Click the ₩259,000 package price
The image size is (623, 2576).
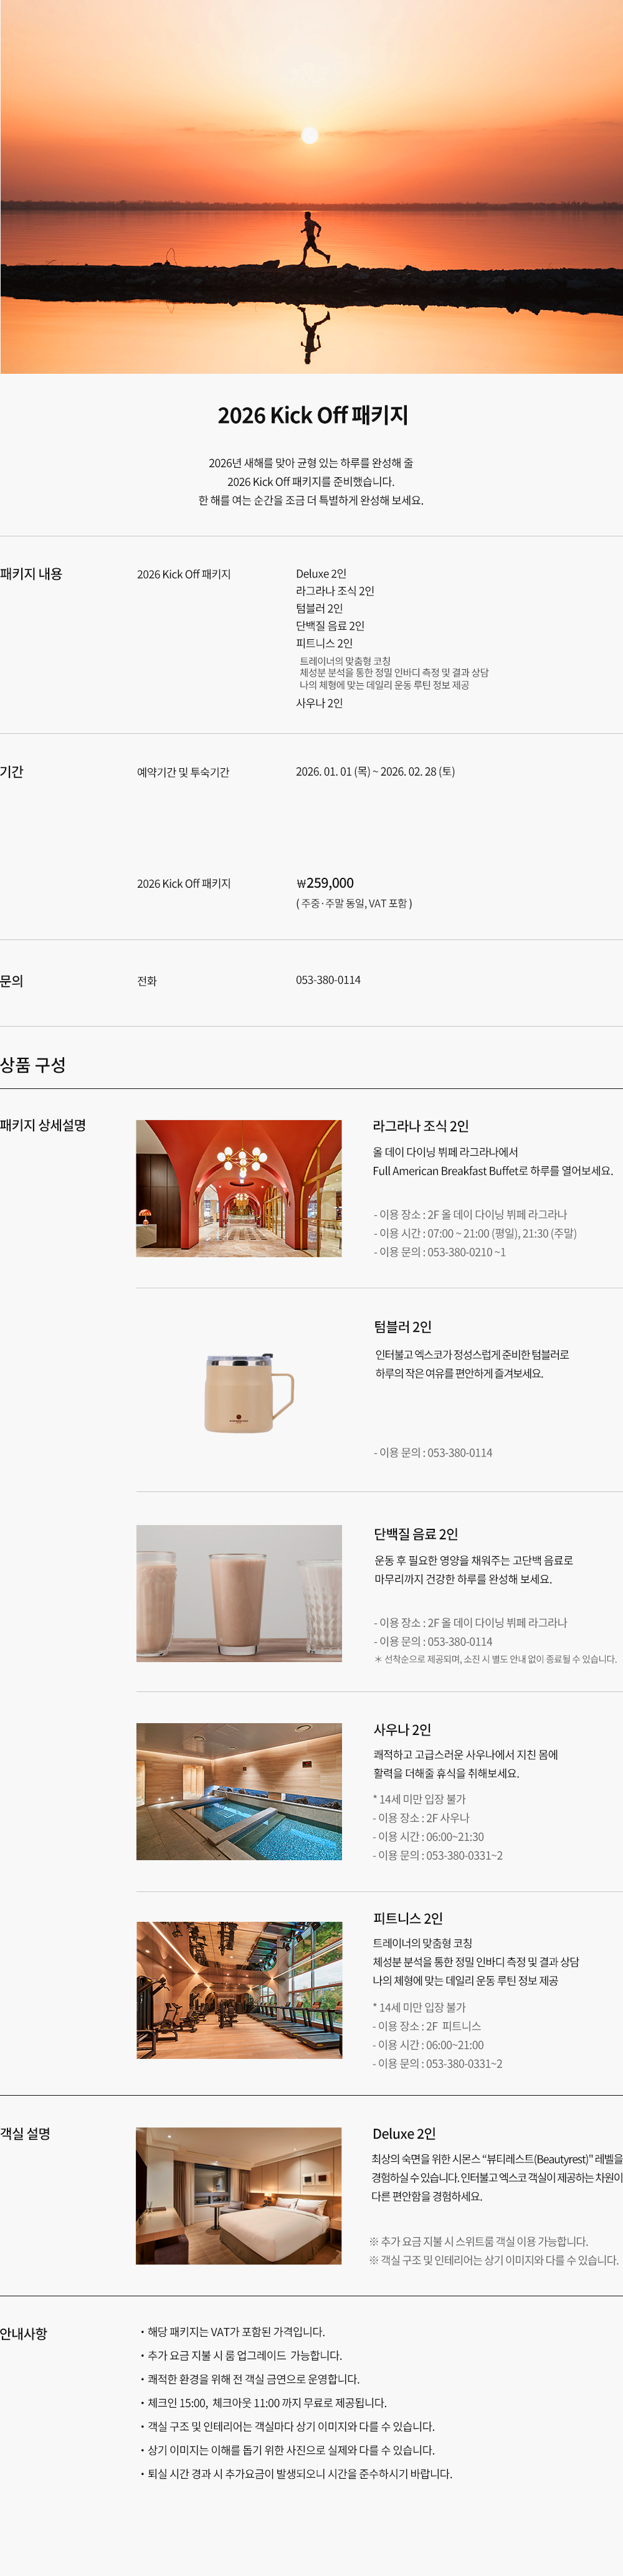[325, 883]
